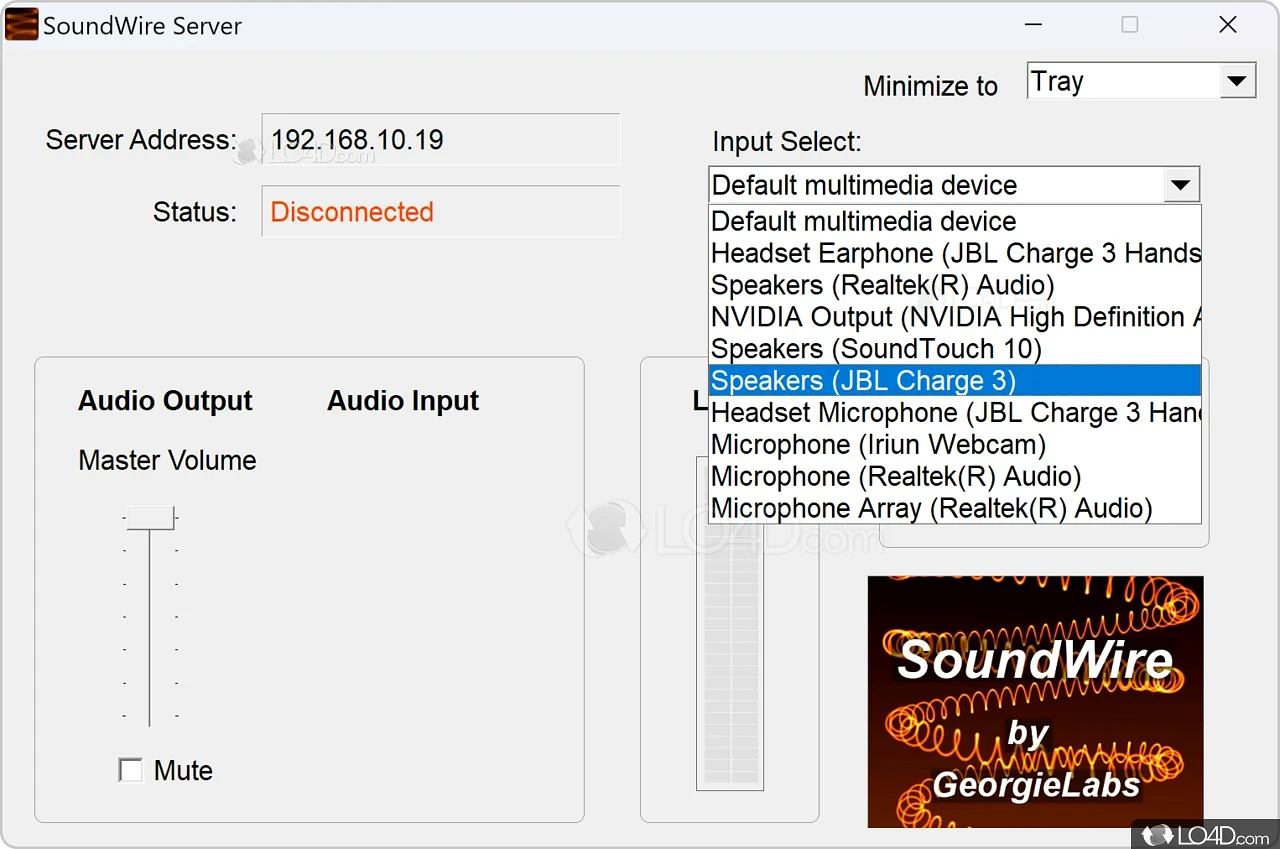Select Microphone (Realtek(R) Audio) option

point(954,477)
